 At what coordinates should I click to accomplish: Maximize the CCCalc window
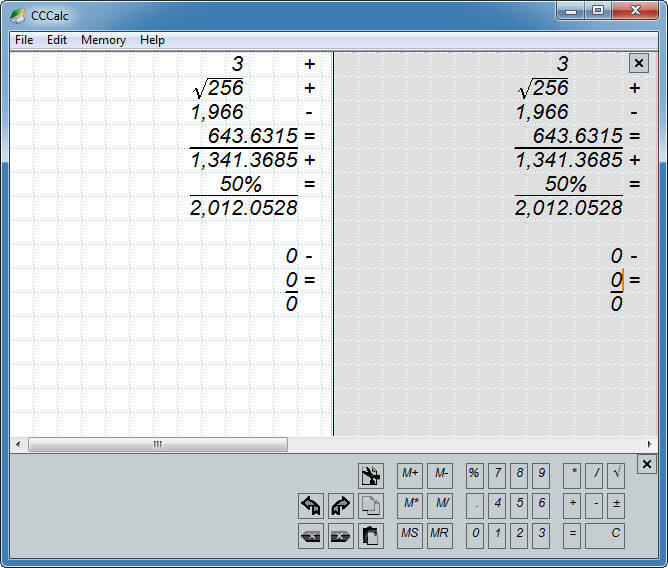[598, 11]
